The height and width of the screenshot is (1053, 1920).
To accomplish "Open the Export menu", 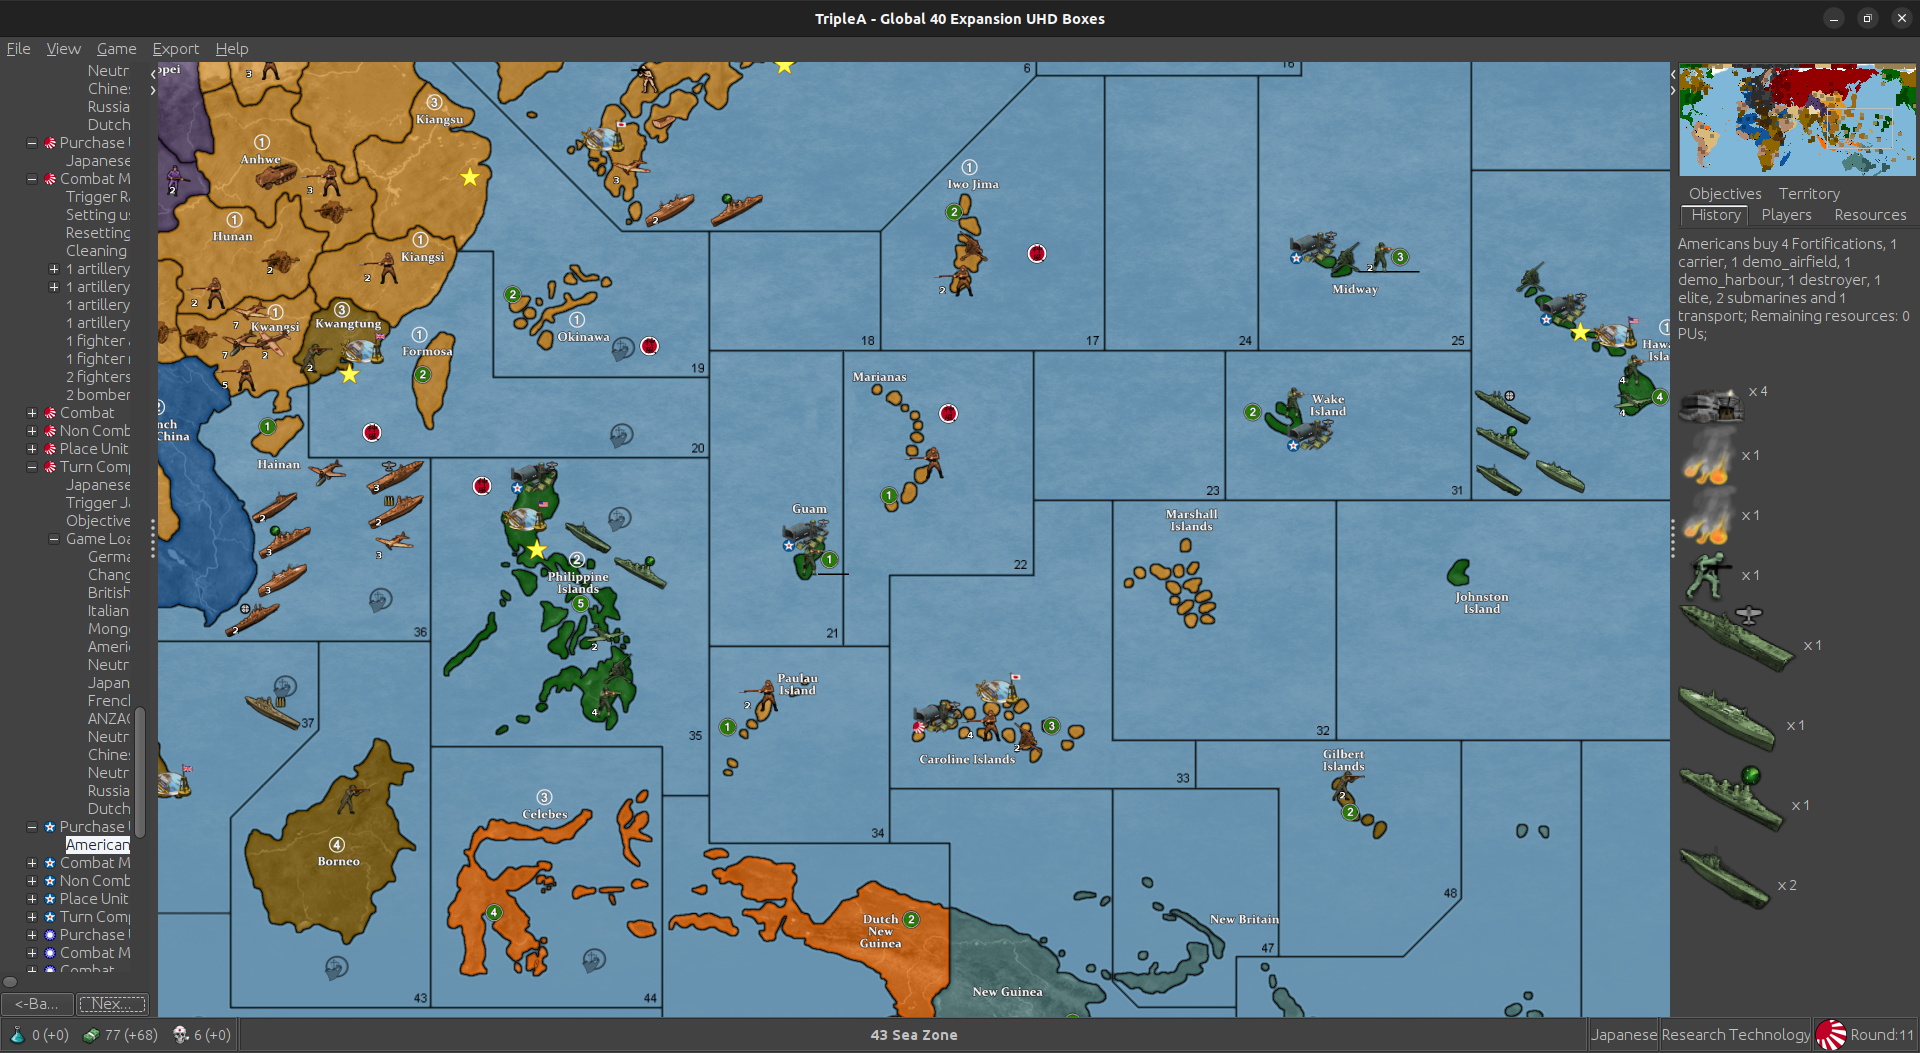I will coord(175,49).
